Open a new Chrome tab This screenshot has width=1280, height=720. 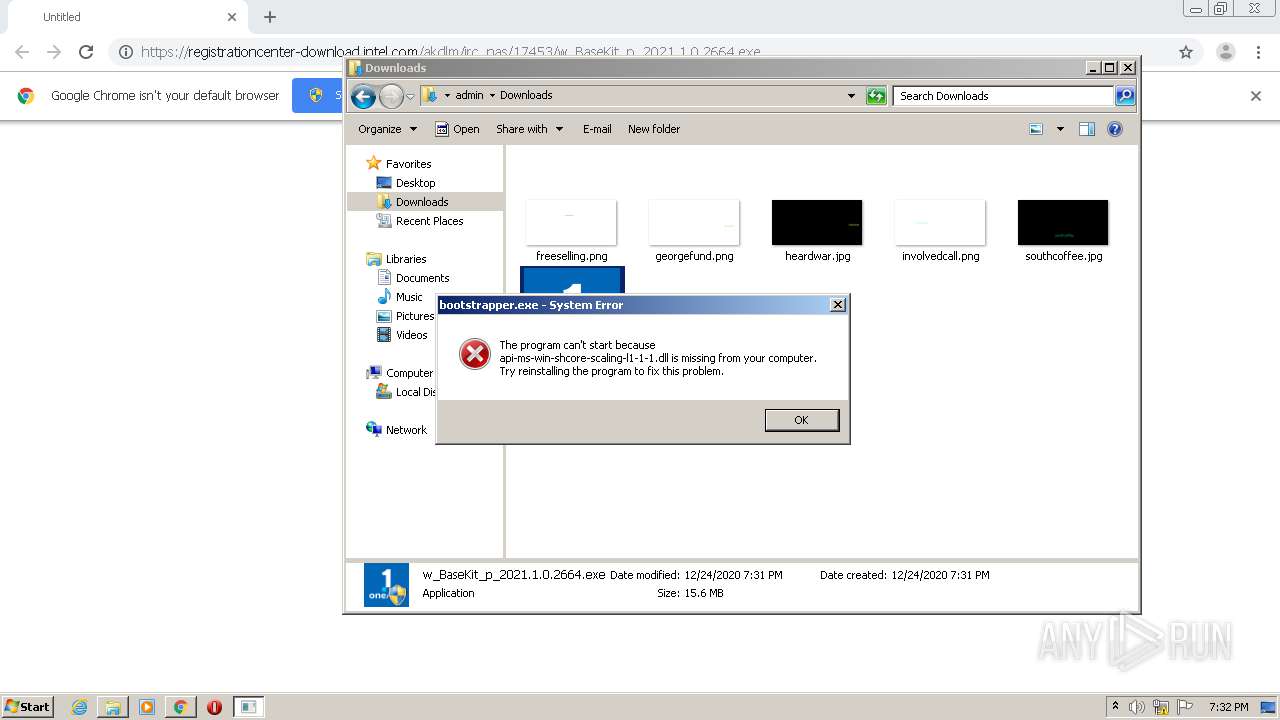(x=270, y=17)
